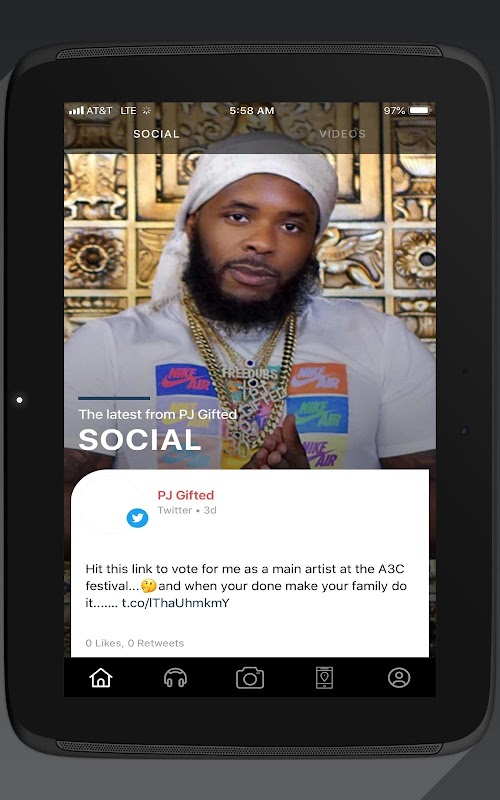Click the PJ Gifted username
500x800 pixels.
coord(186,495)
